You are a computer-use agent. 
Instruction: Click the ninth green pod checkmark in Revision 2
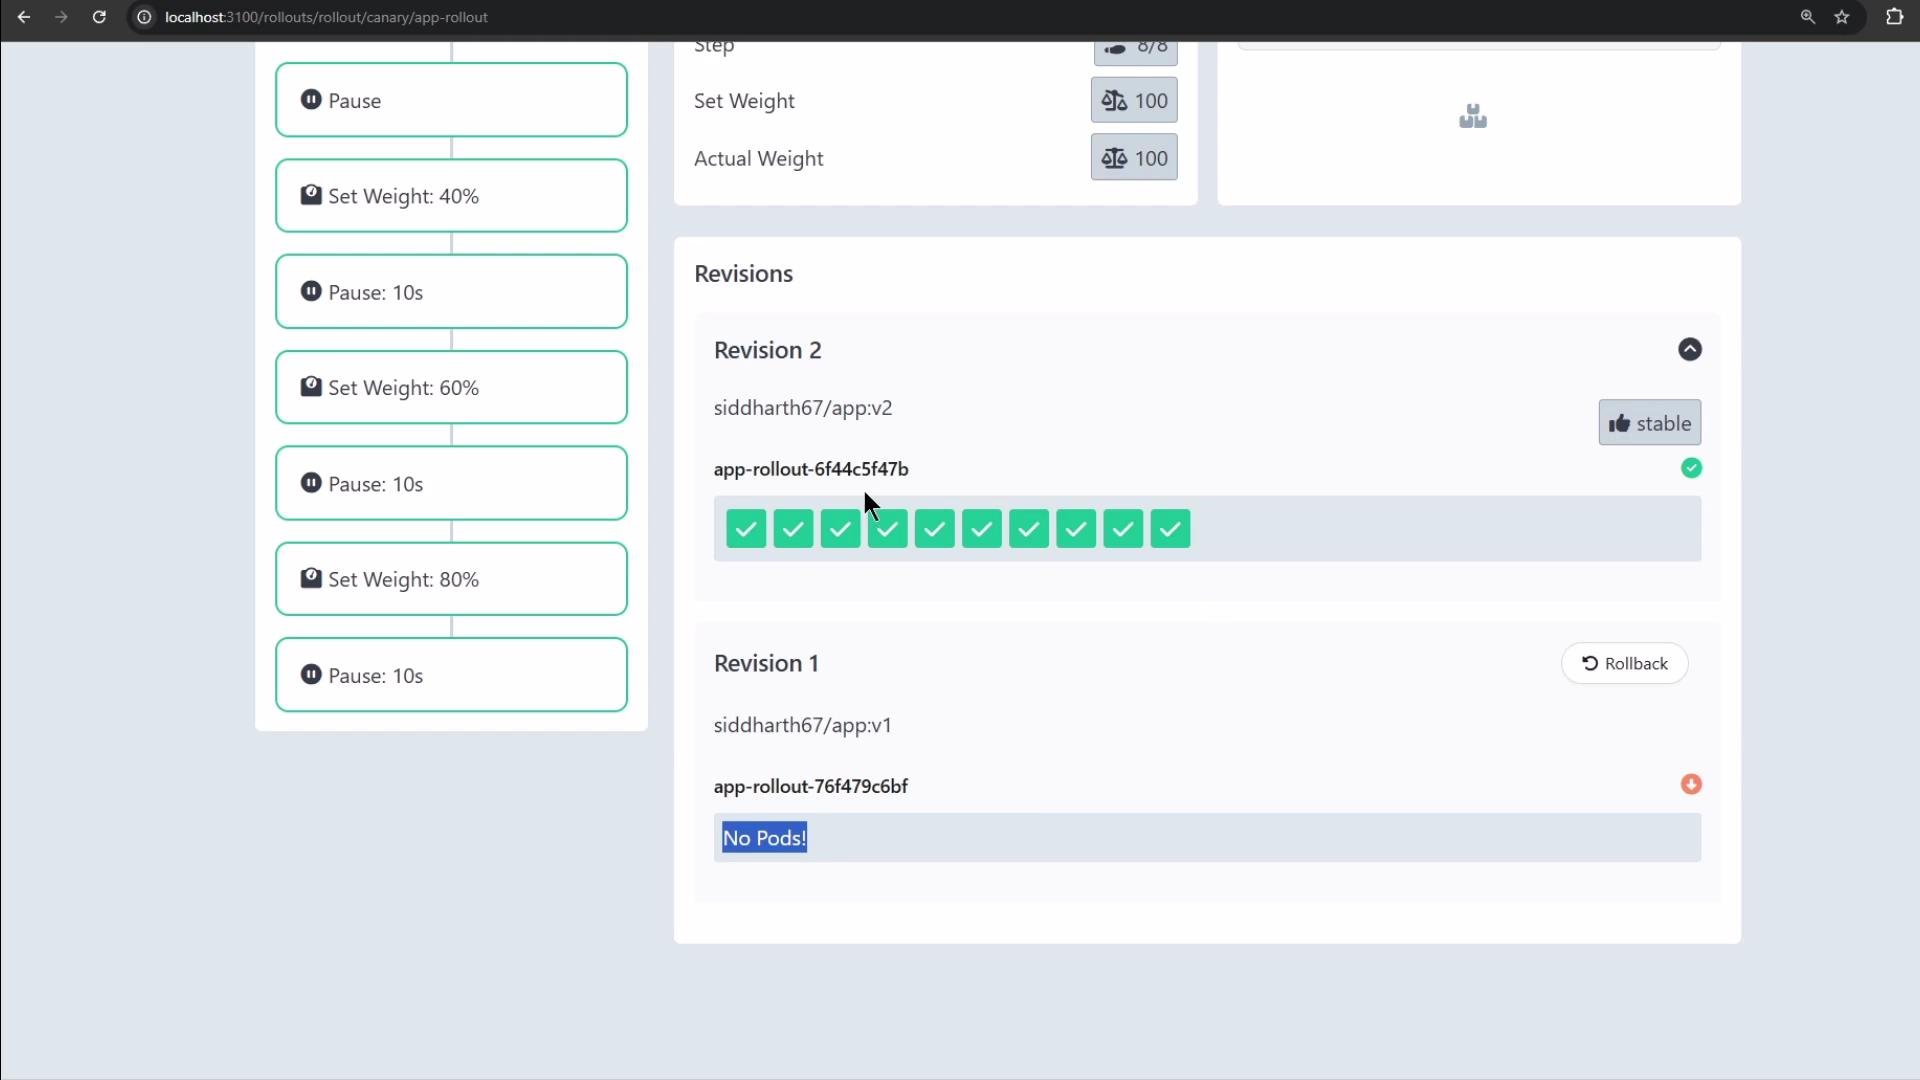coord(1123,529)
